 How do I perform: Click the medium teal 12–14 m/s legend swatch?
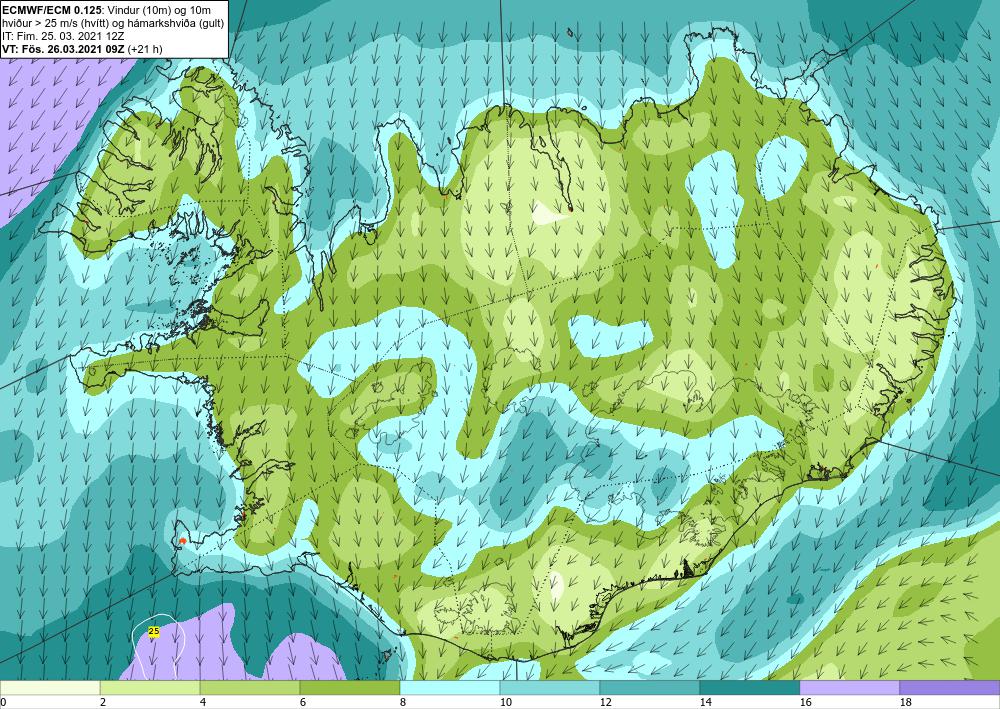pos(649,688)
